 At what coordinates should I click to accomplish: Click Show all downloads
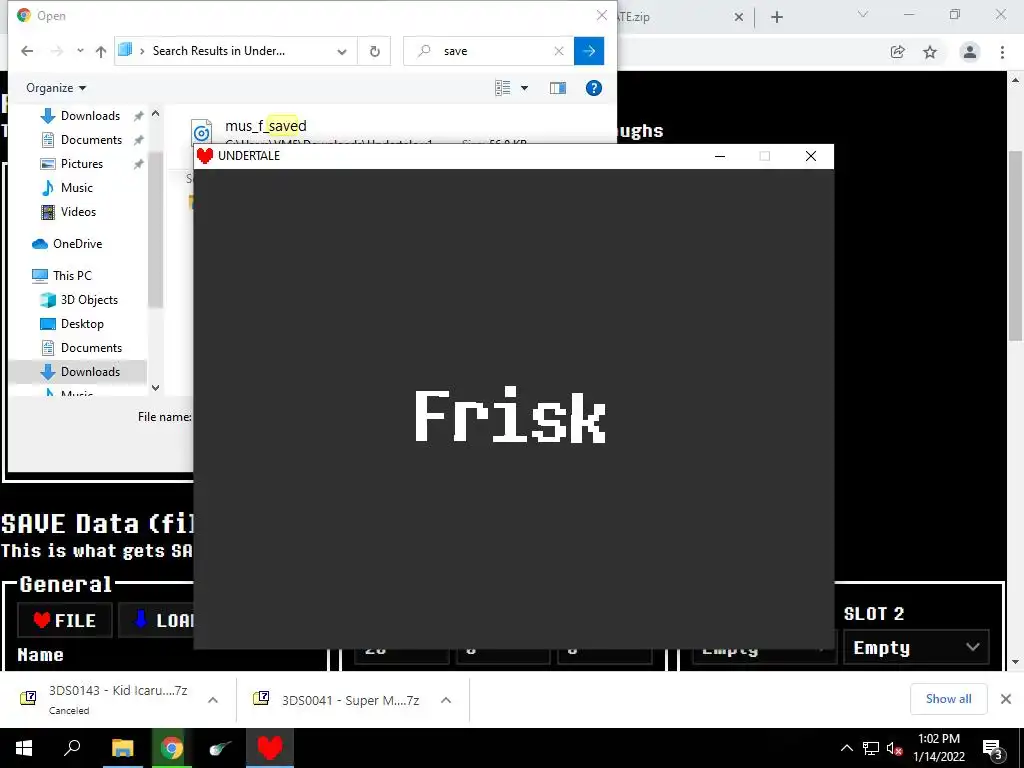[x=948, y=699]
